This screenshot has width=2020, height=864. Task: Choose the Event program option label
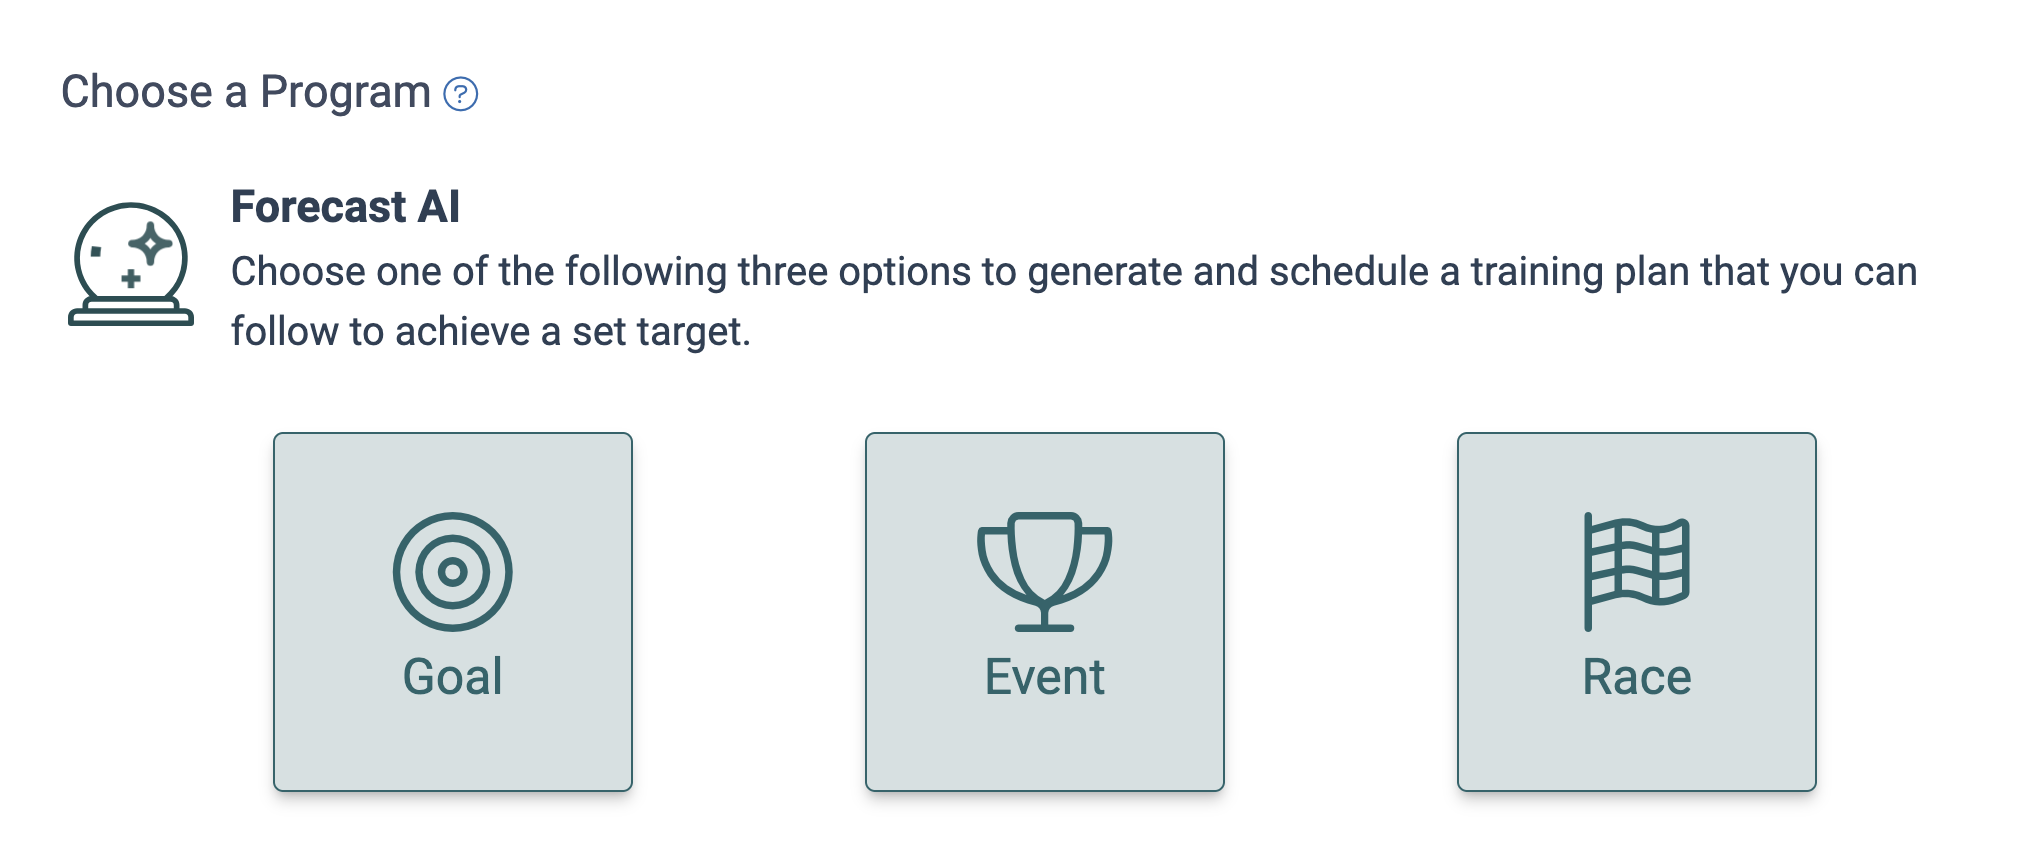coord(1044,677)
